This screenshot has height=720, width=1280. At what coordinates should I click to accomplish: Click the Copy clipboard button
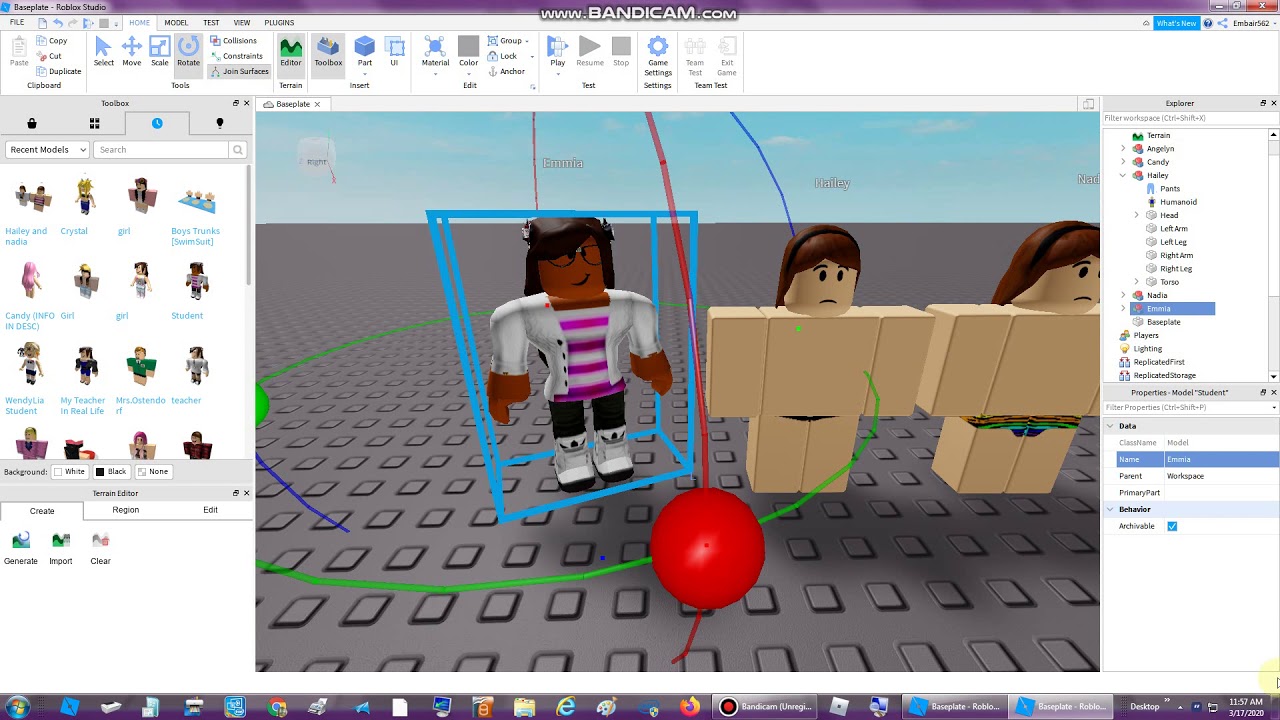(51, 41)
